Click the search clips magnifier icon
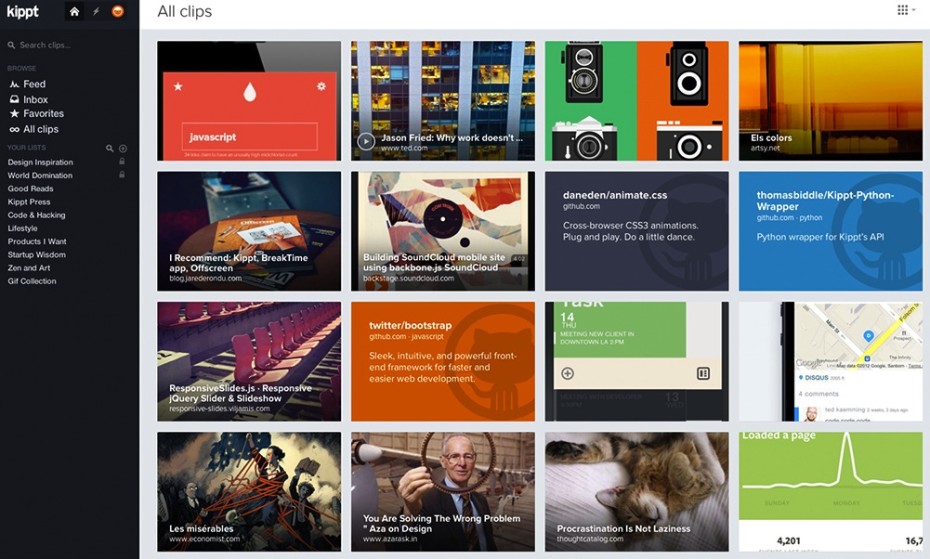Image resolution: width=930 pixels, height=559 pixels. tap(11, 45)
